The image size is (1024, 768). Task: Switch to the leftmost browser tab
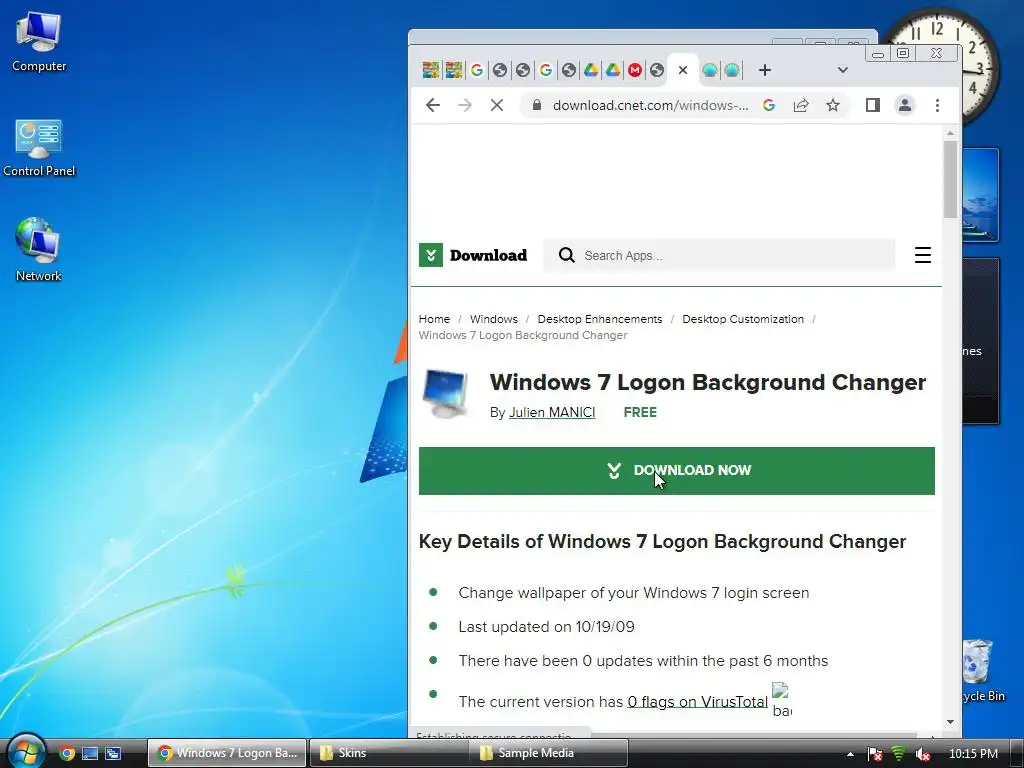[x=430, y=70]
